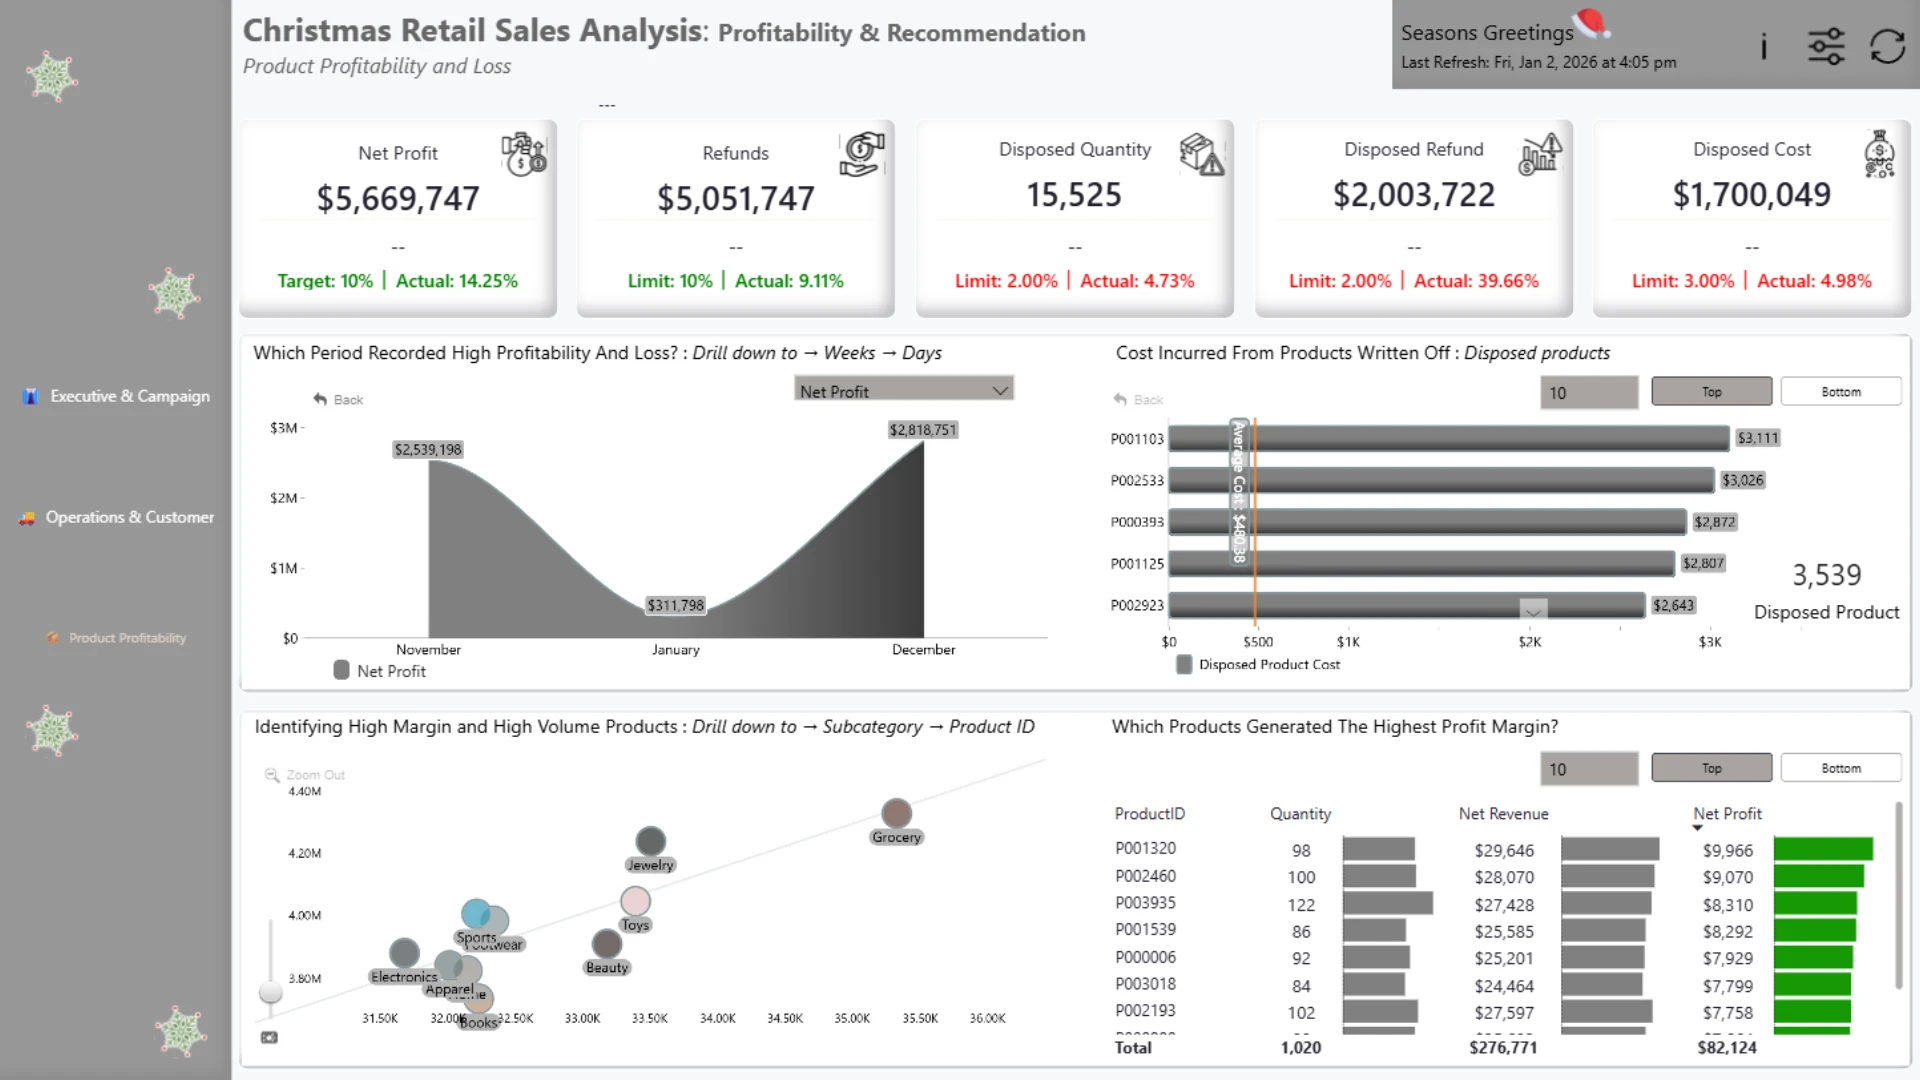Click the scatter chart vertical zoom slider handle
1920x1080 pixels.
coord(270,992)
